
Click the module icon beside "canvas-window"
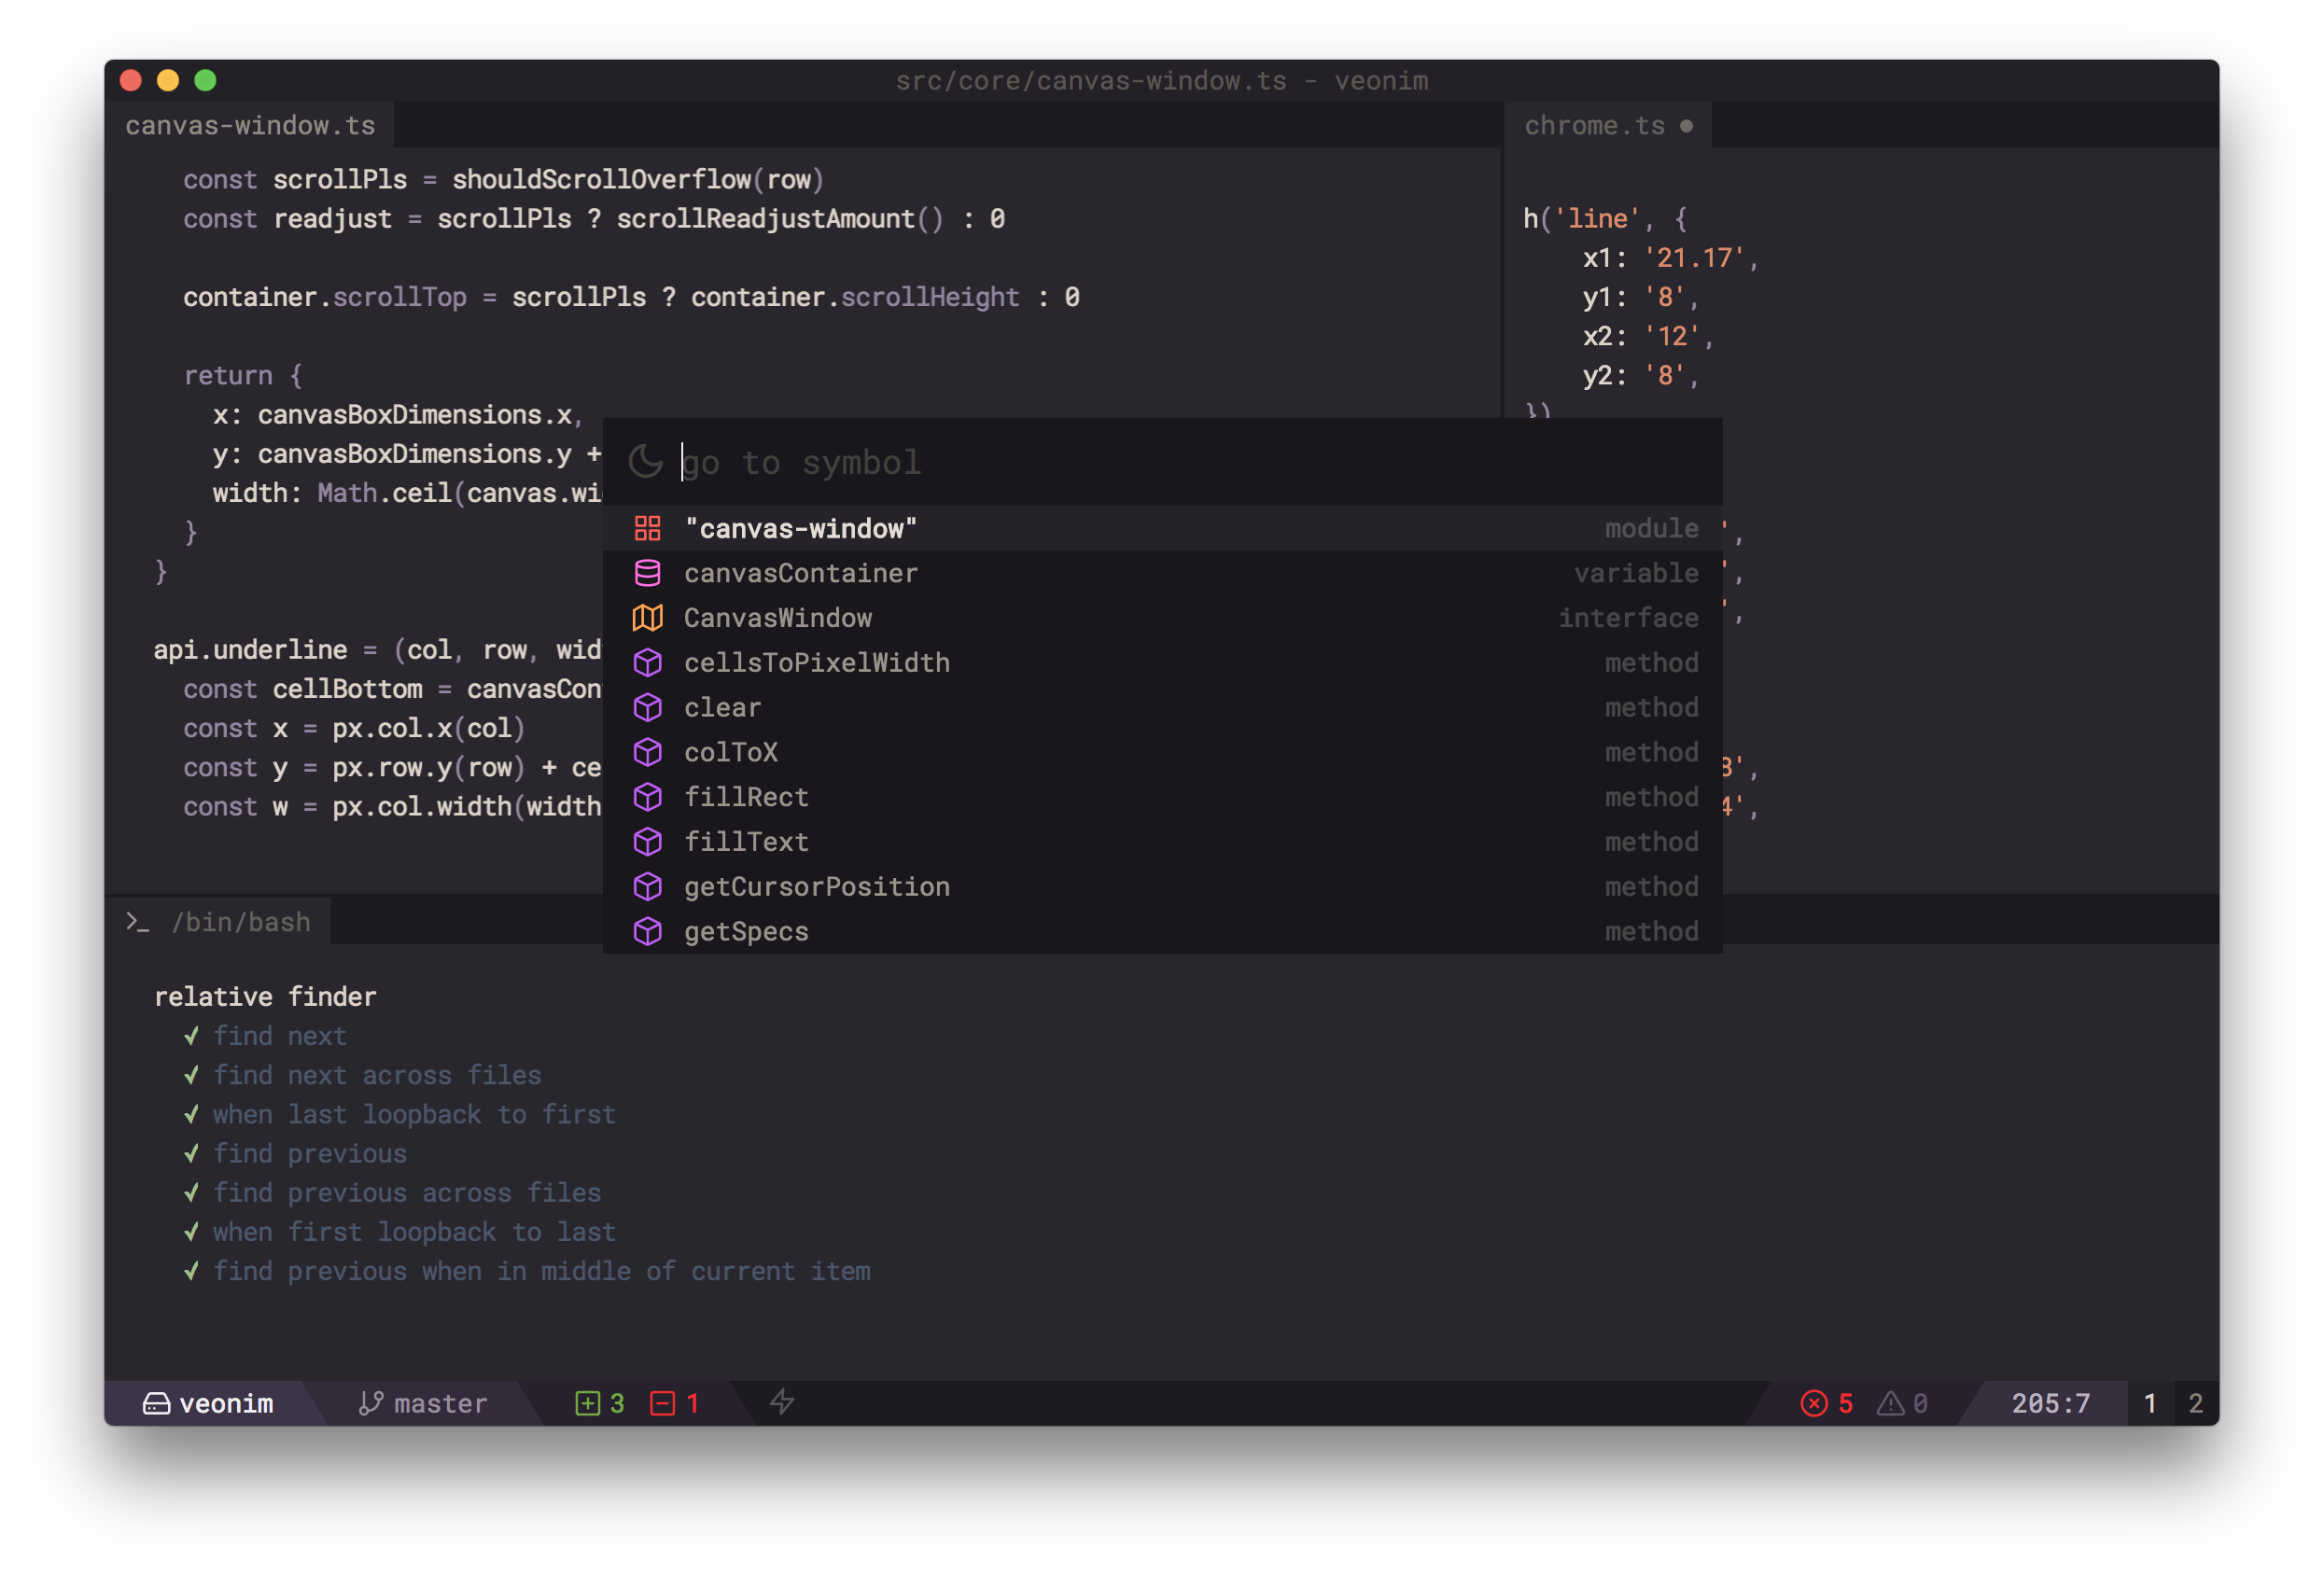point(647,528)
